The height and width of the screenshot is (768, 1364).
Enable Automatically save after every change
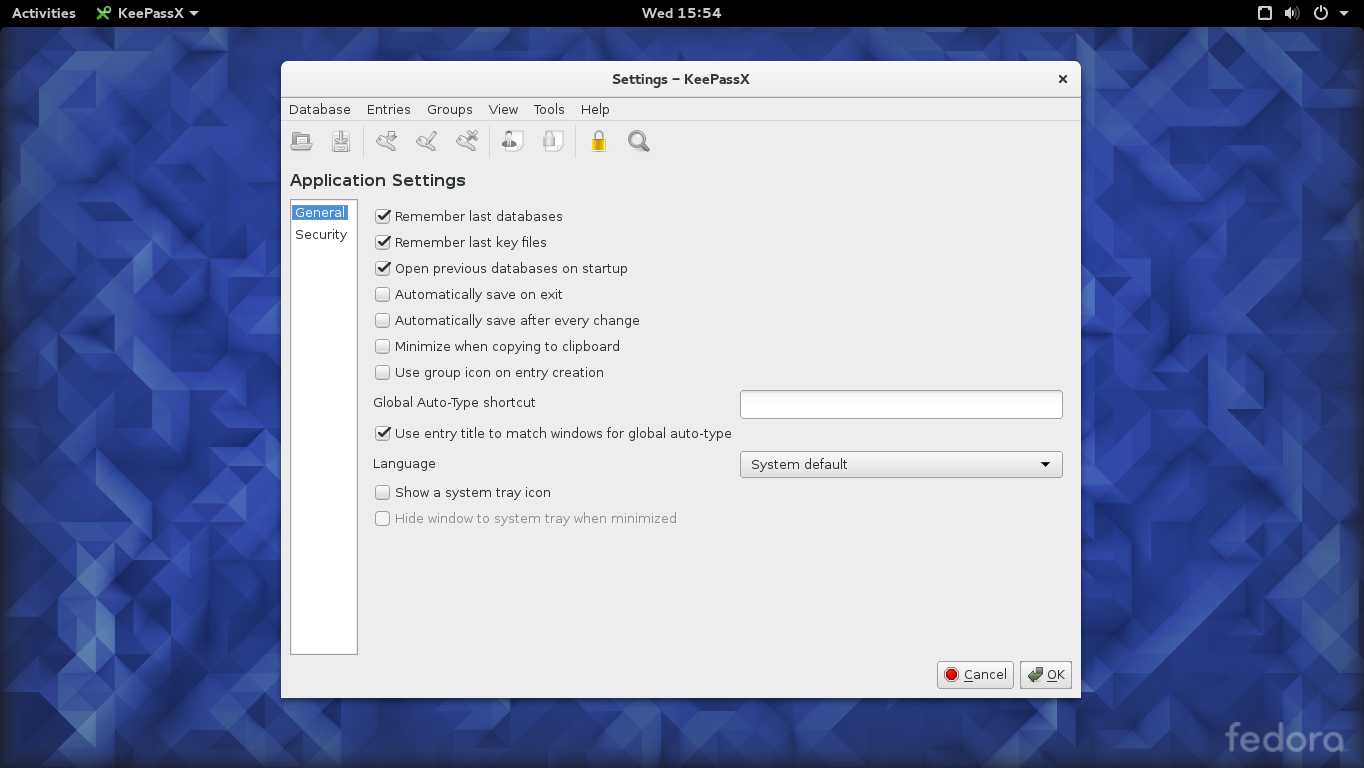pyautogui.click(x=382, y=320)
